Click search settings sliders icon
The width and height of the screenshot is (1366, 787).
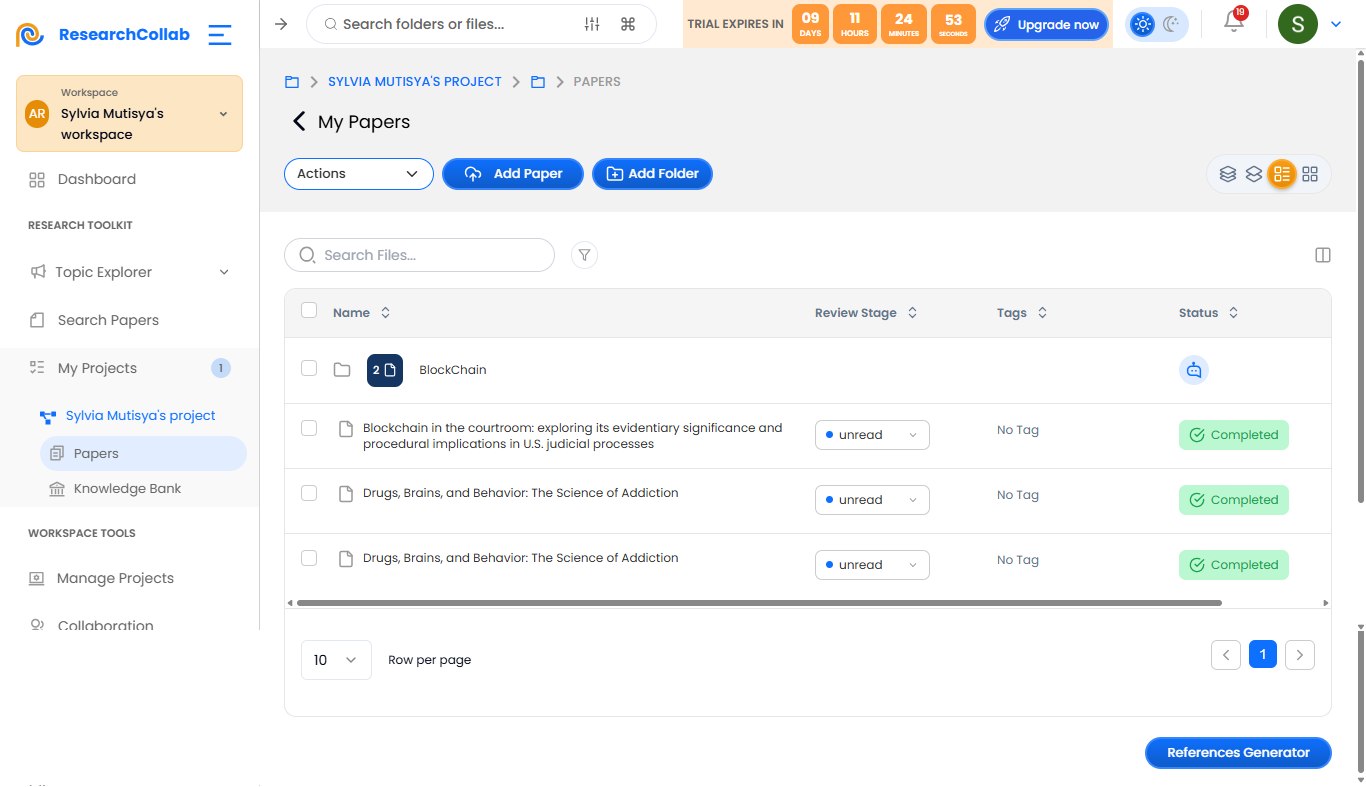(x=592, y=24)
